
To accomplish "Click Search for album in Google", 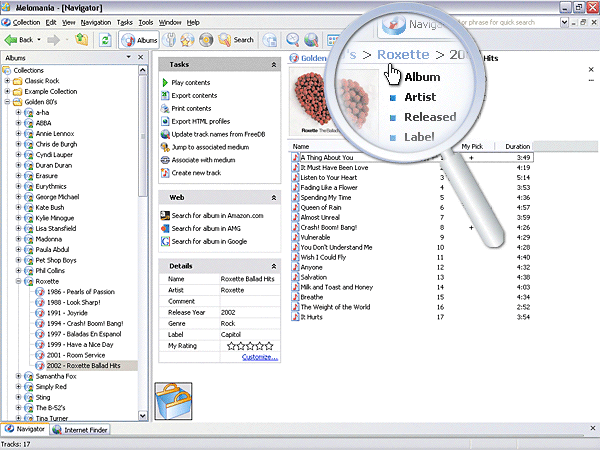I will 210,241.
